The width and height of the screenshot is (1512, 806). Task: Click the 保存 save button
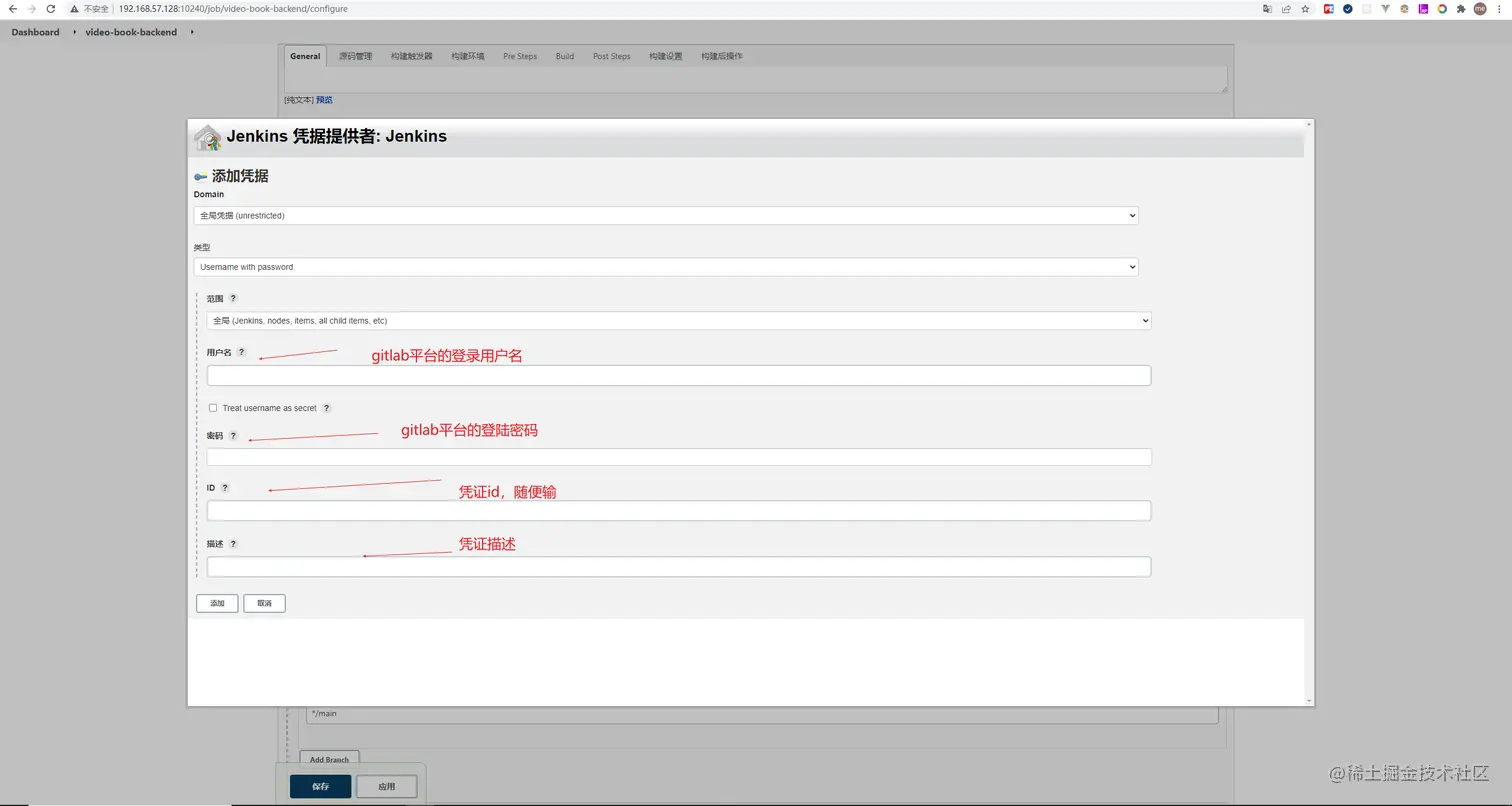[320, 786]
